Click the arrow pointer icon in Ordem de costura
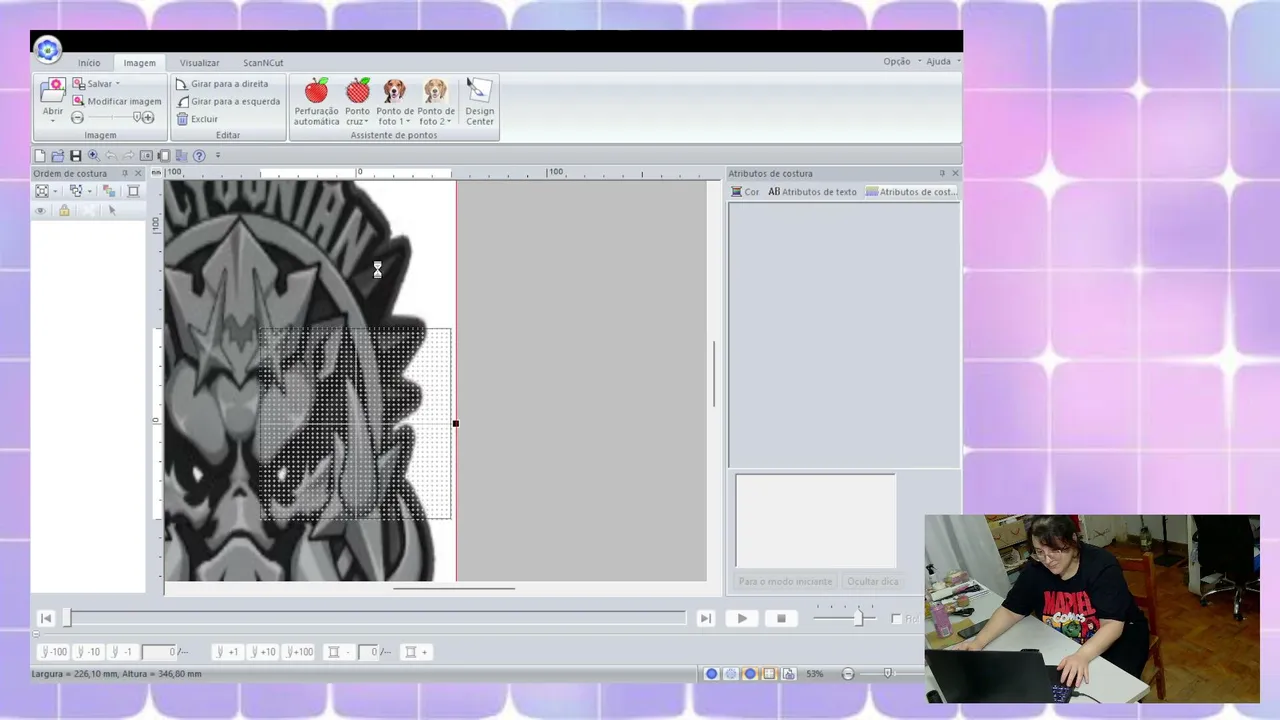This screenshot has height=720, width=1280. (112, 211)
